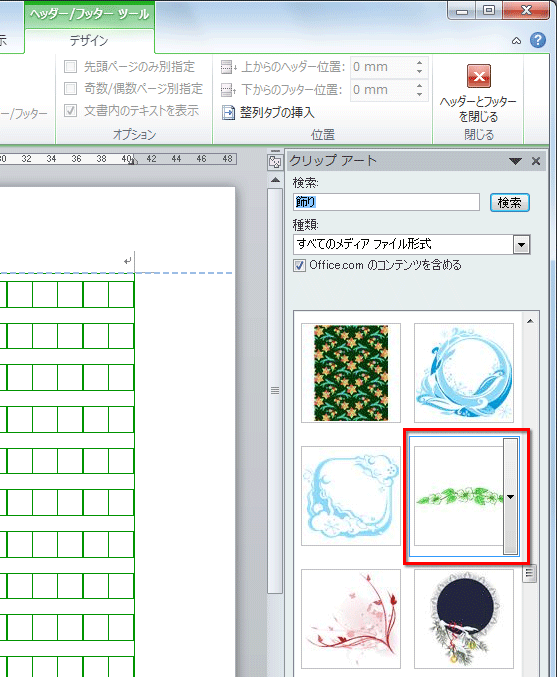Click the クリップ アート pane title
Image resolution: width=557 pixels, height=677 pixels.
pos(333,161)
